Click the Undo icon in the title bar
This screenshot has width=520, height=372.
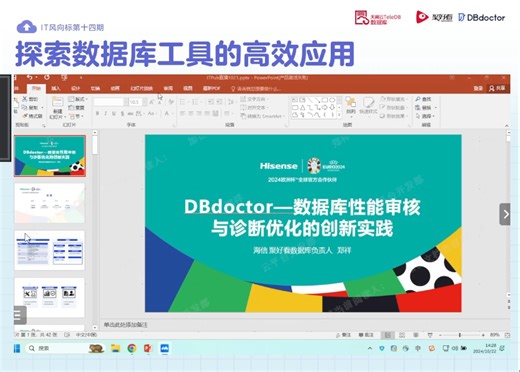30,77
